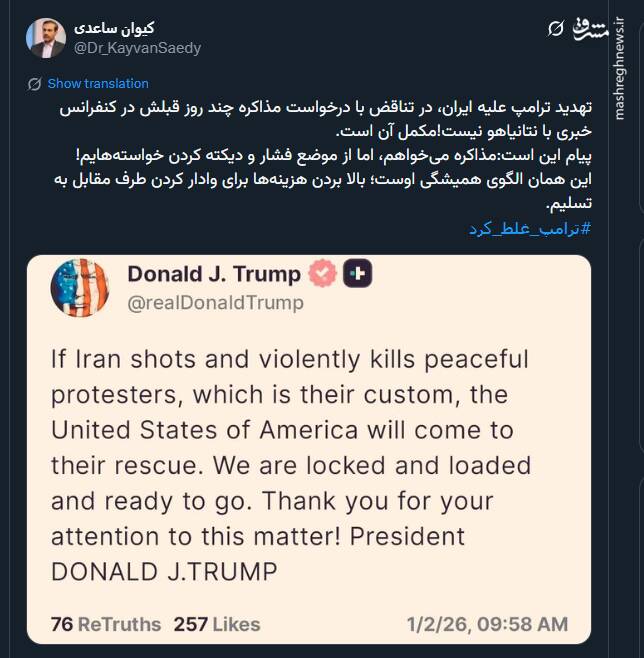Click Donald Trump's verified badge
Image resolution: width=644 pixels, height=658 pixels.
click(321, 273)
